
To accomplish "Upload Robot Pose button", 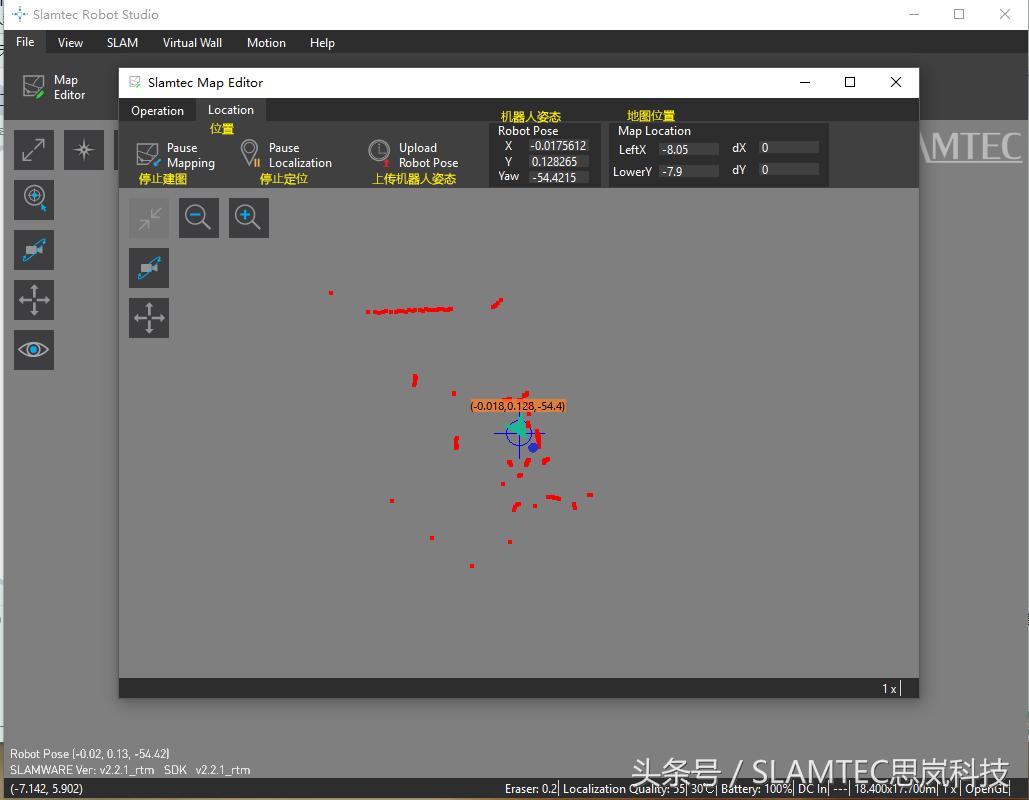I will [413, 156].
